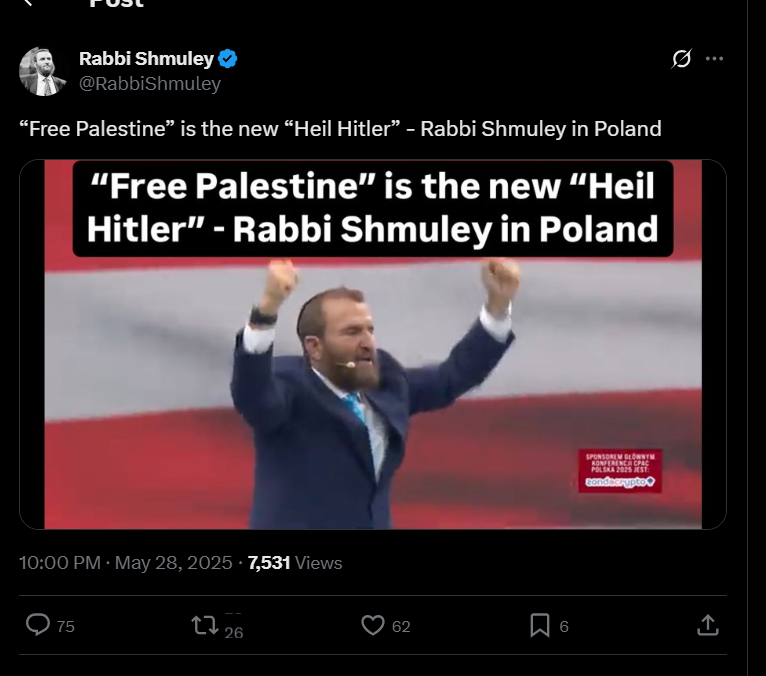This screenshot has height=676, width=766.
Task: Click the Grok slashed-circle icon
Action: point(681,59)
